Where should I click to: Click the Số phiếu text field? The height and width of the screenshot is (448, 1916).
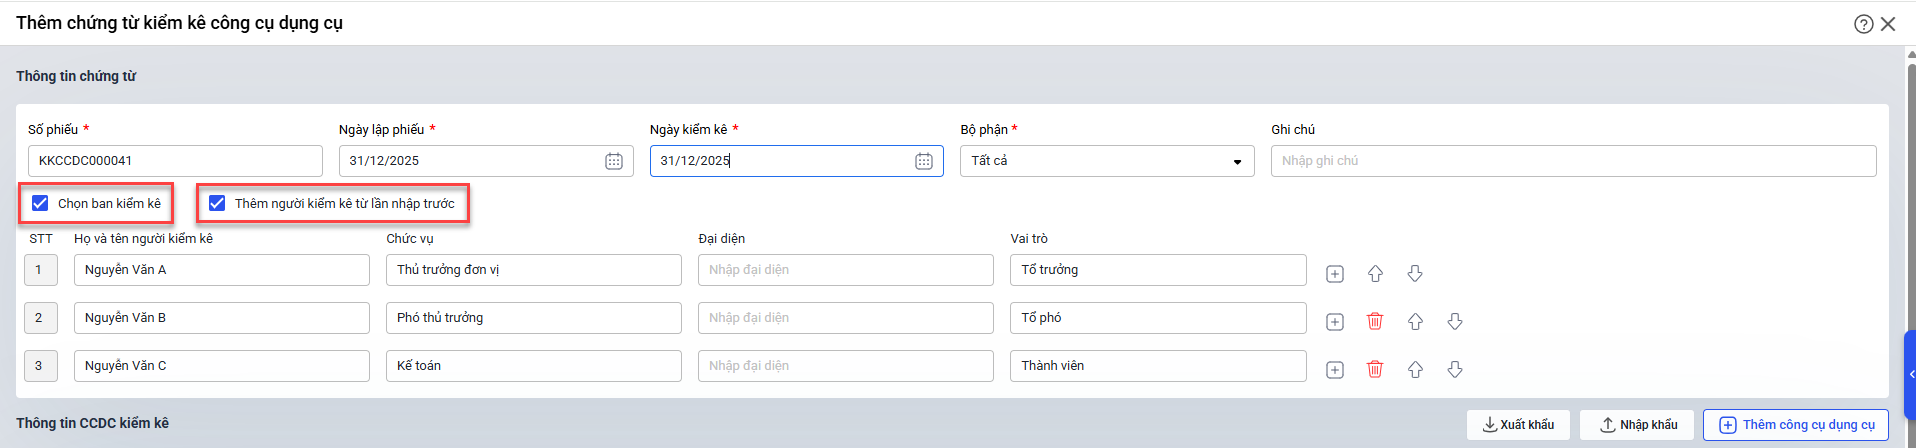[175, 161]
